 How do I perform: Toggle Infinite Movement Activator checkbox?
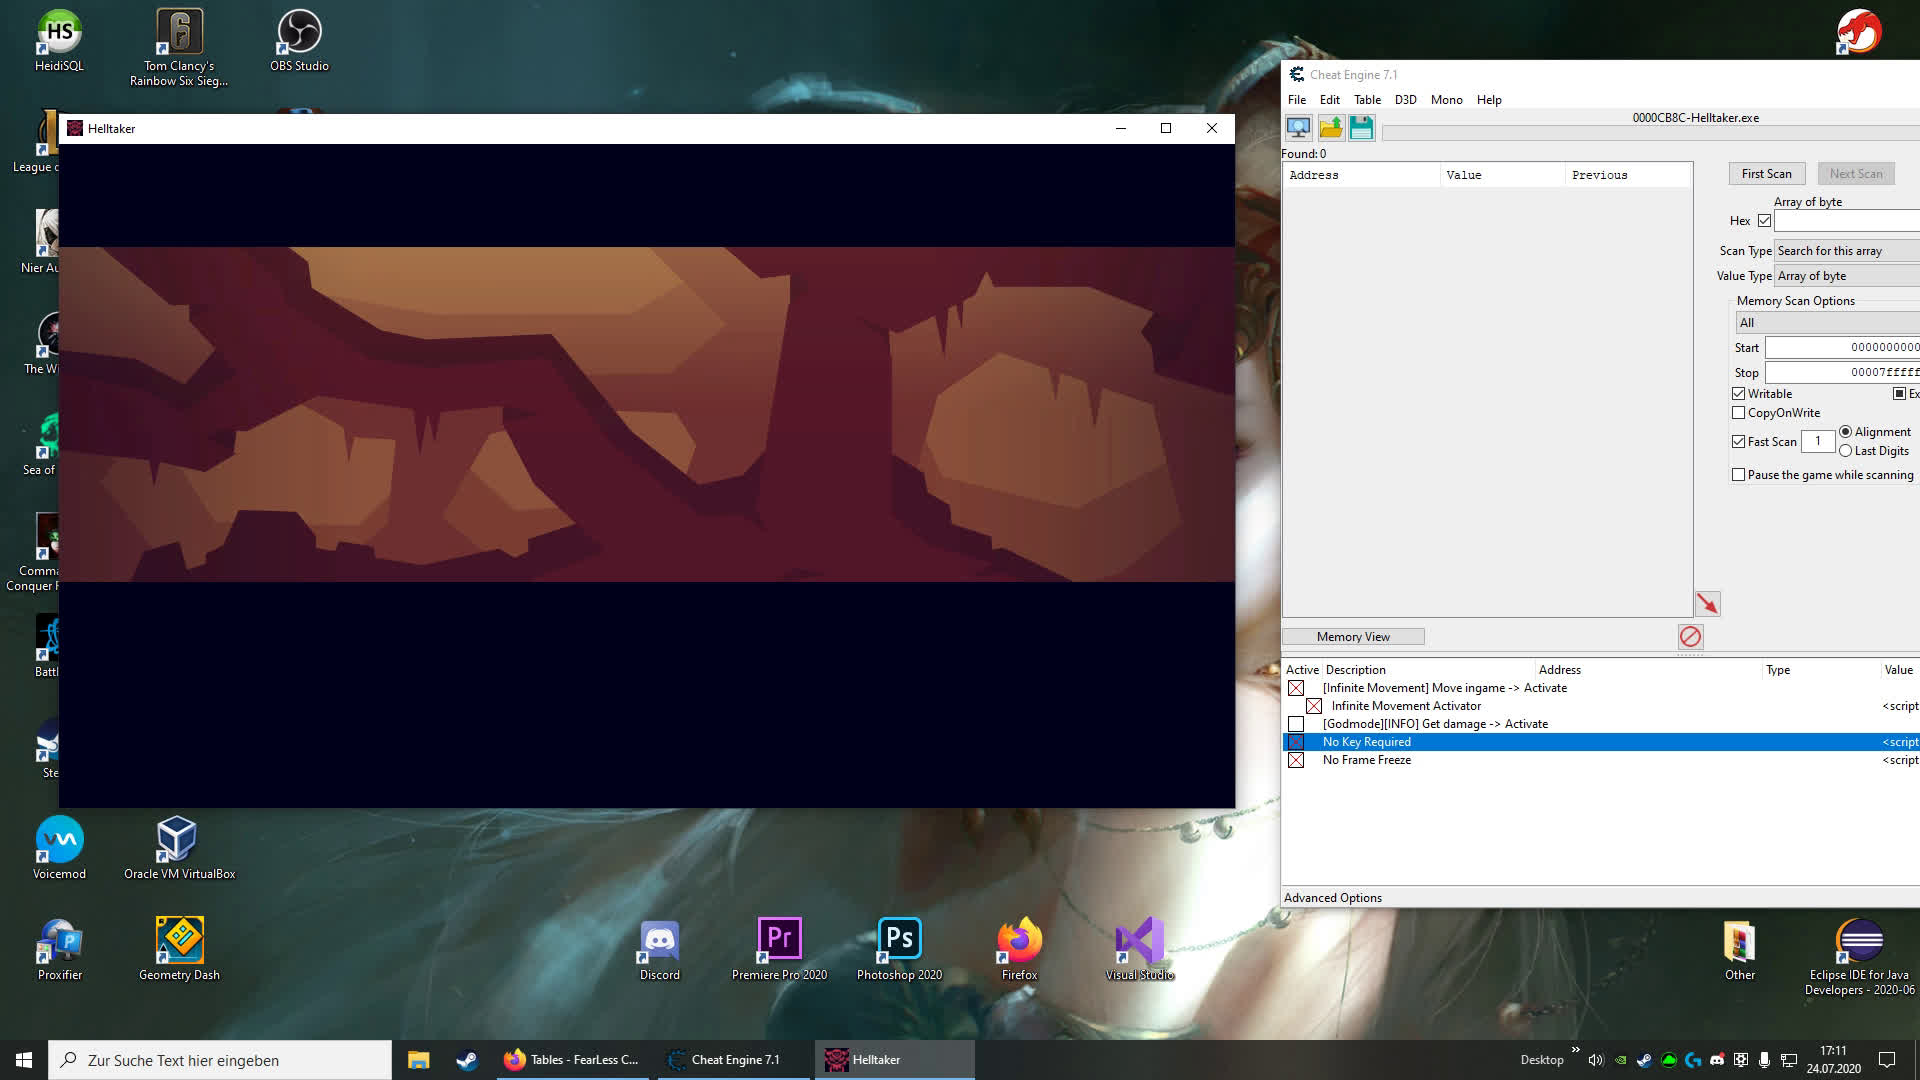pos(1314,706)
